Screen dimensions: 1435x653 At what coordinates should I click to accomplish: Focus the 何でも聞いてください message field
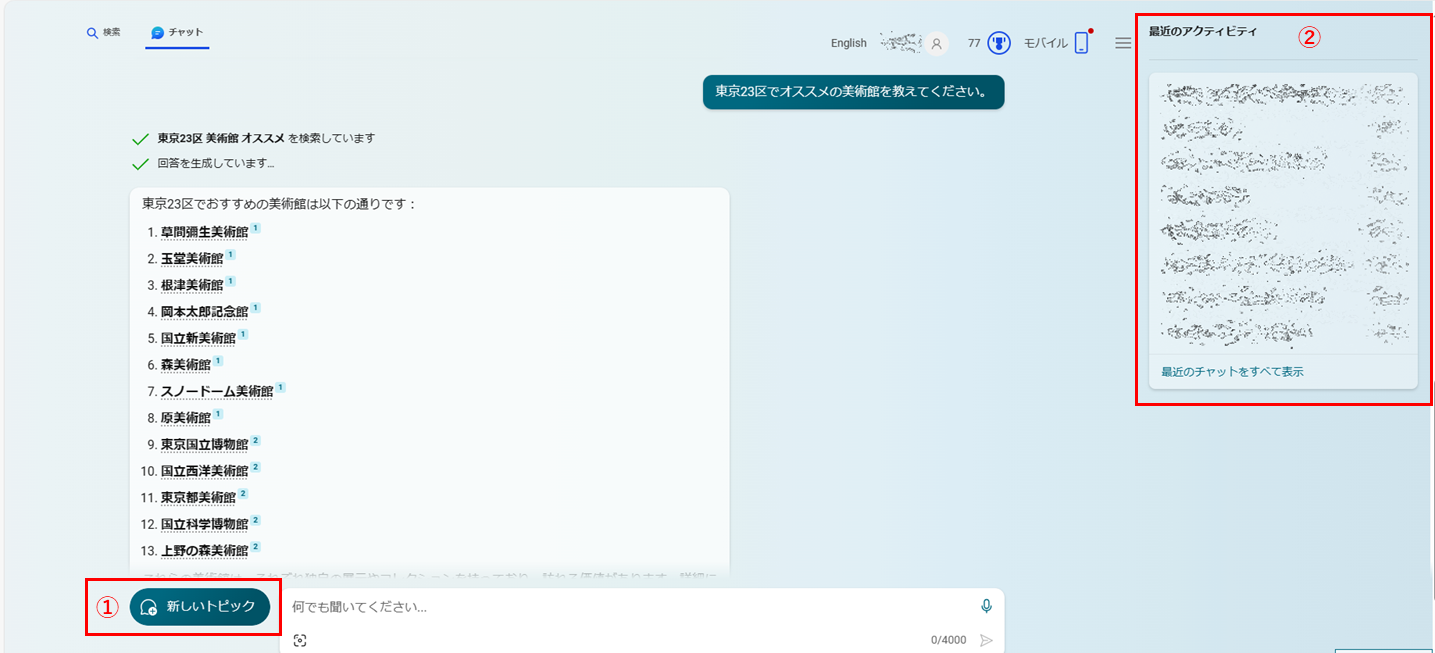(630, 607)
